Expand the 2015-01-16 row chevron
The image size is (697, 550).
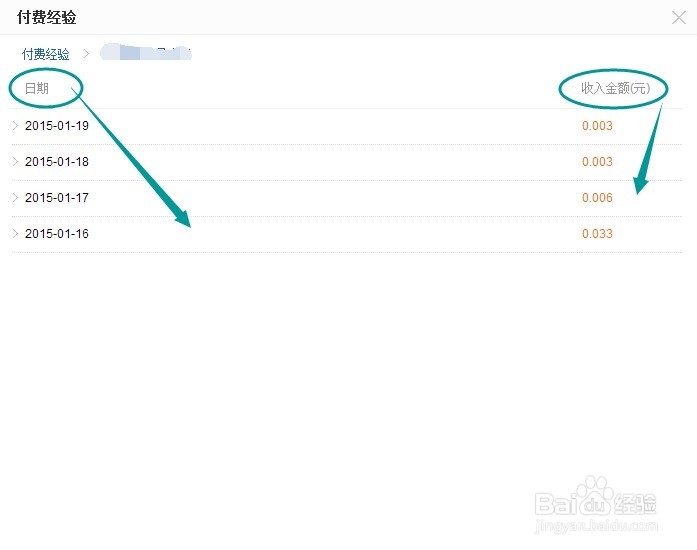(x=15, y=234)
